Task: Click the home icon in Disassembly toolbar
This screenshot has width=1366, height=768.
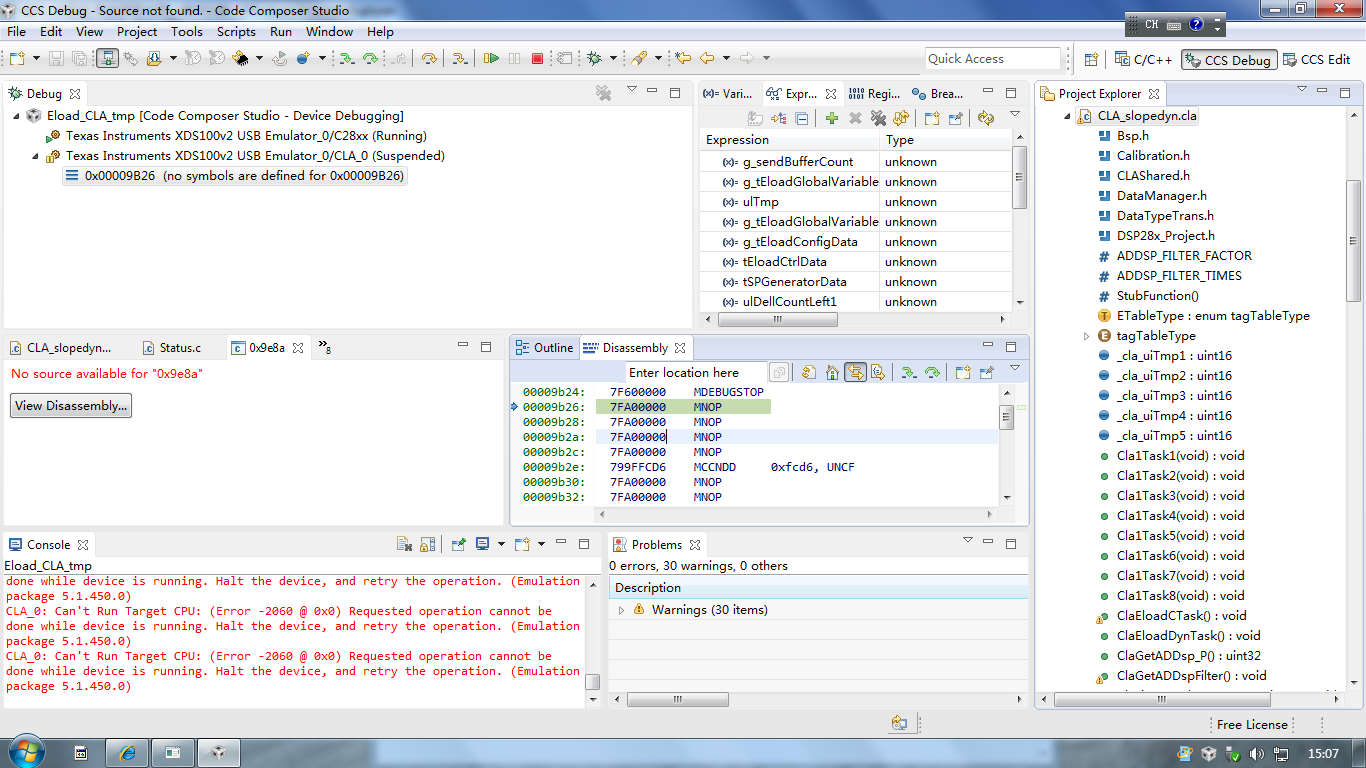Action: pyautogui.click(x=832, y=373)
